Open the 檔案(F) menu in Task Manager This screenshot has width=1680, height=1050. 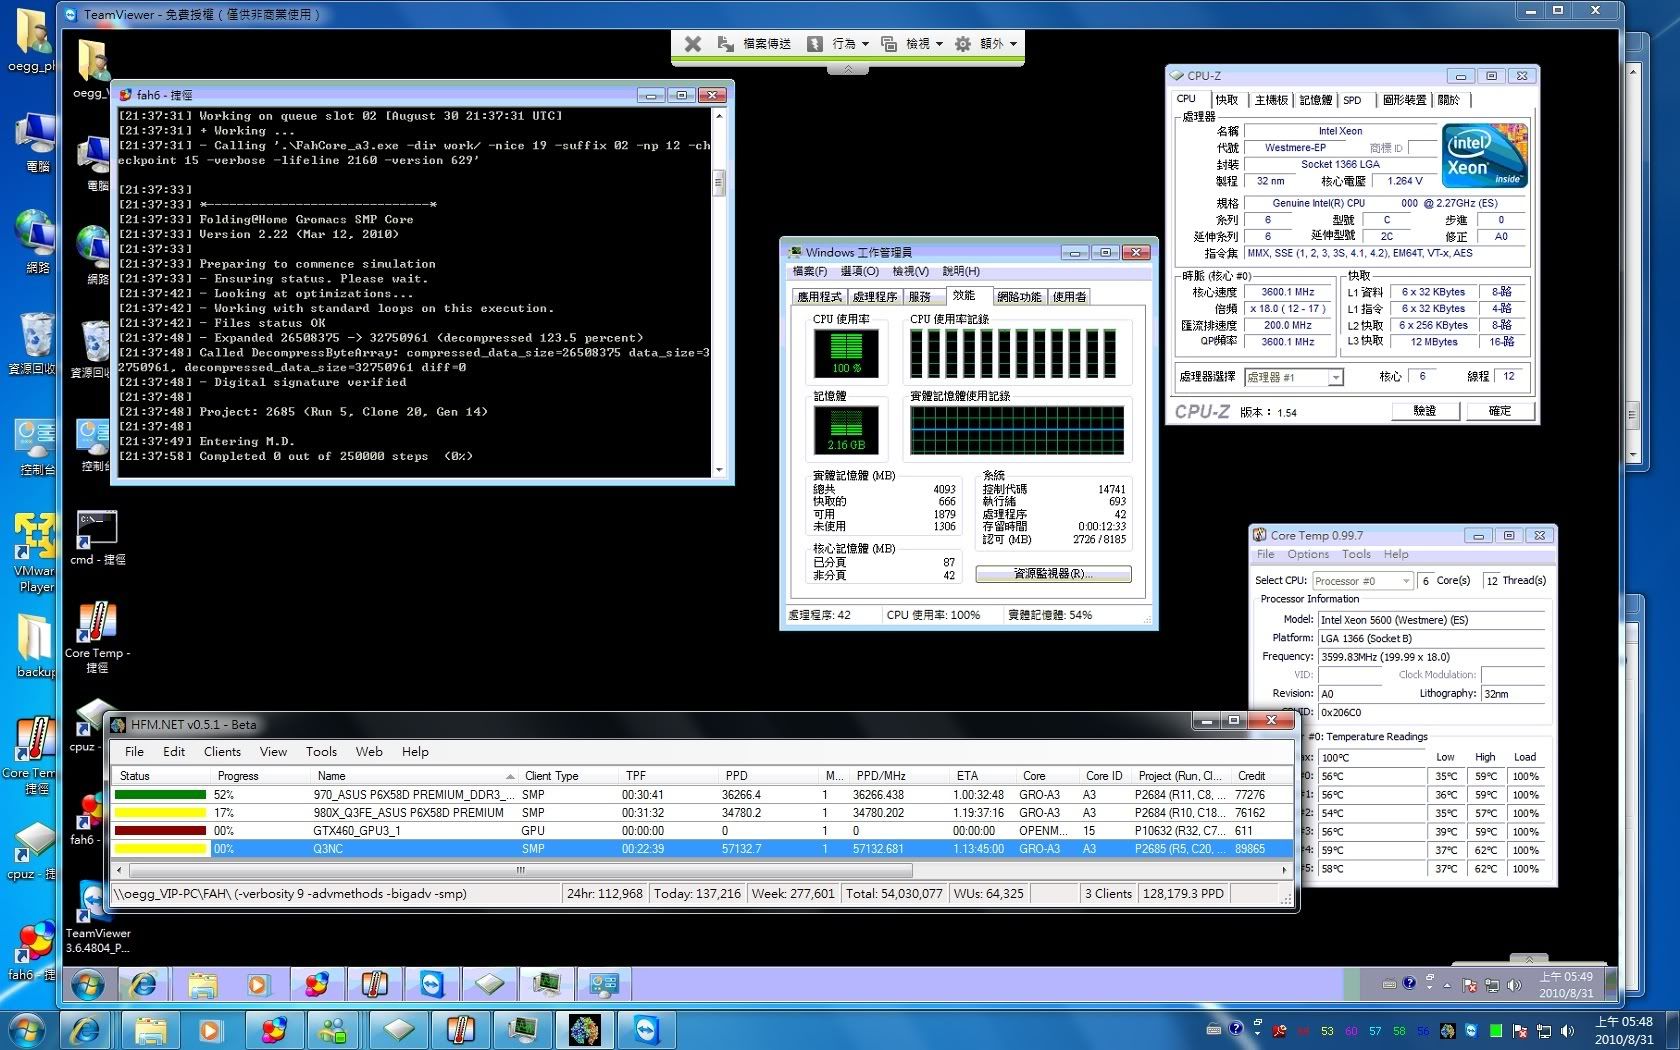click(x=809, y=271)
